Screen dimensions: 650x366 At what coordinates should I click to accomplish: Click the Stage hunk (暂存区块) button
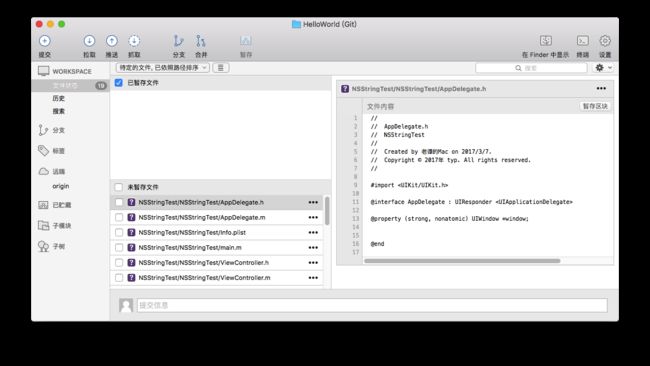595,106
